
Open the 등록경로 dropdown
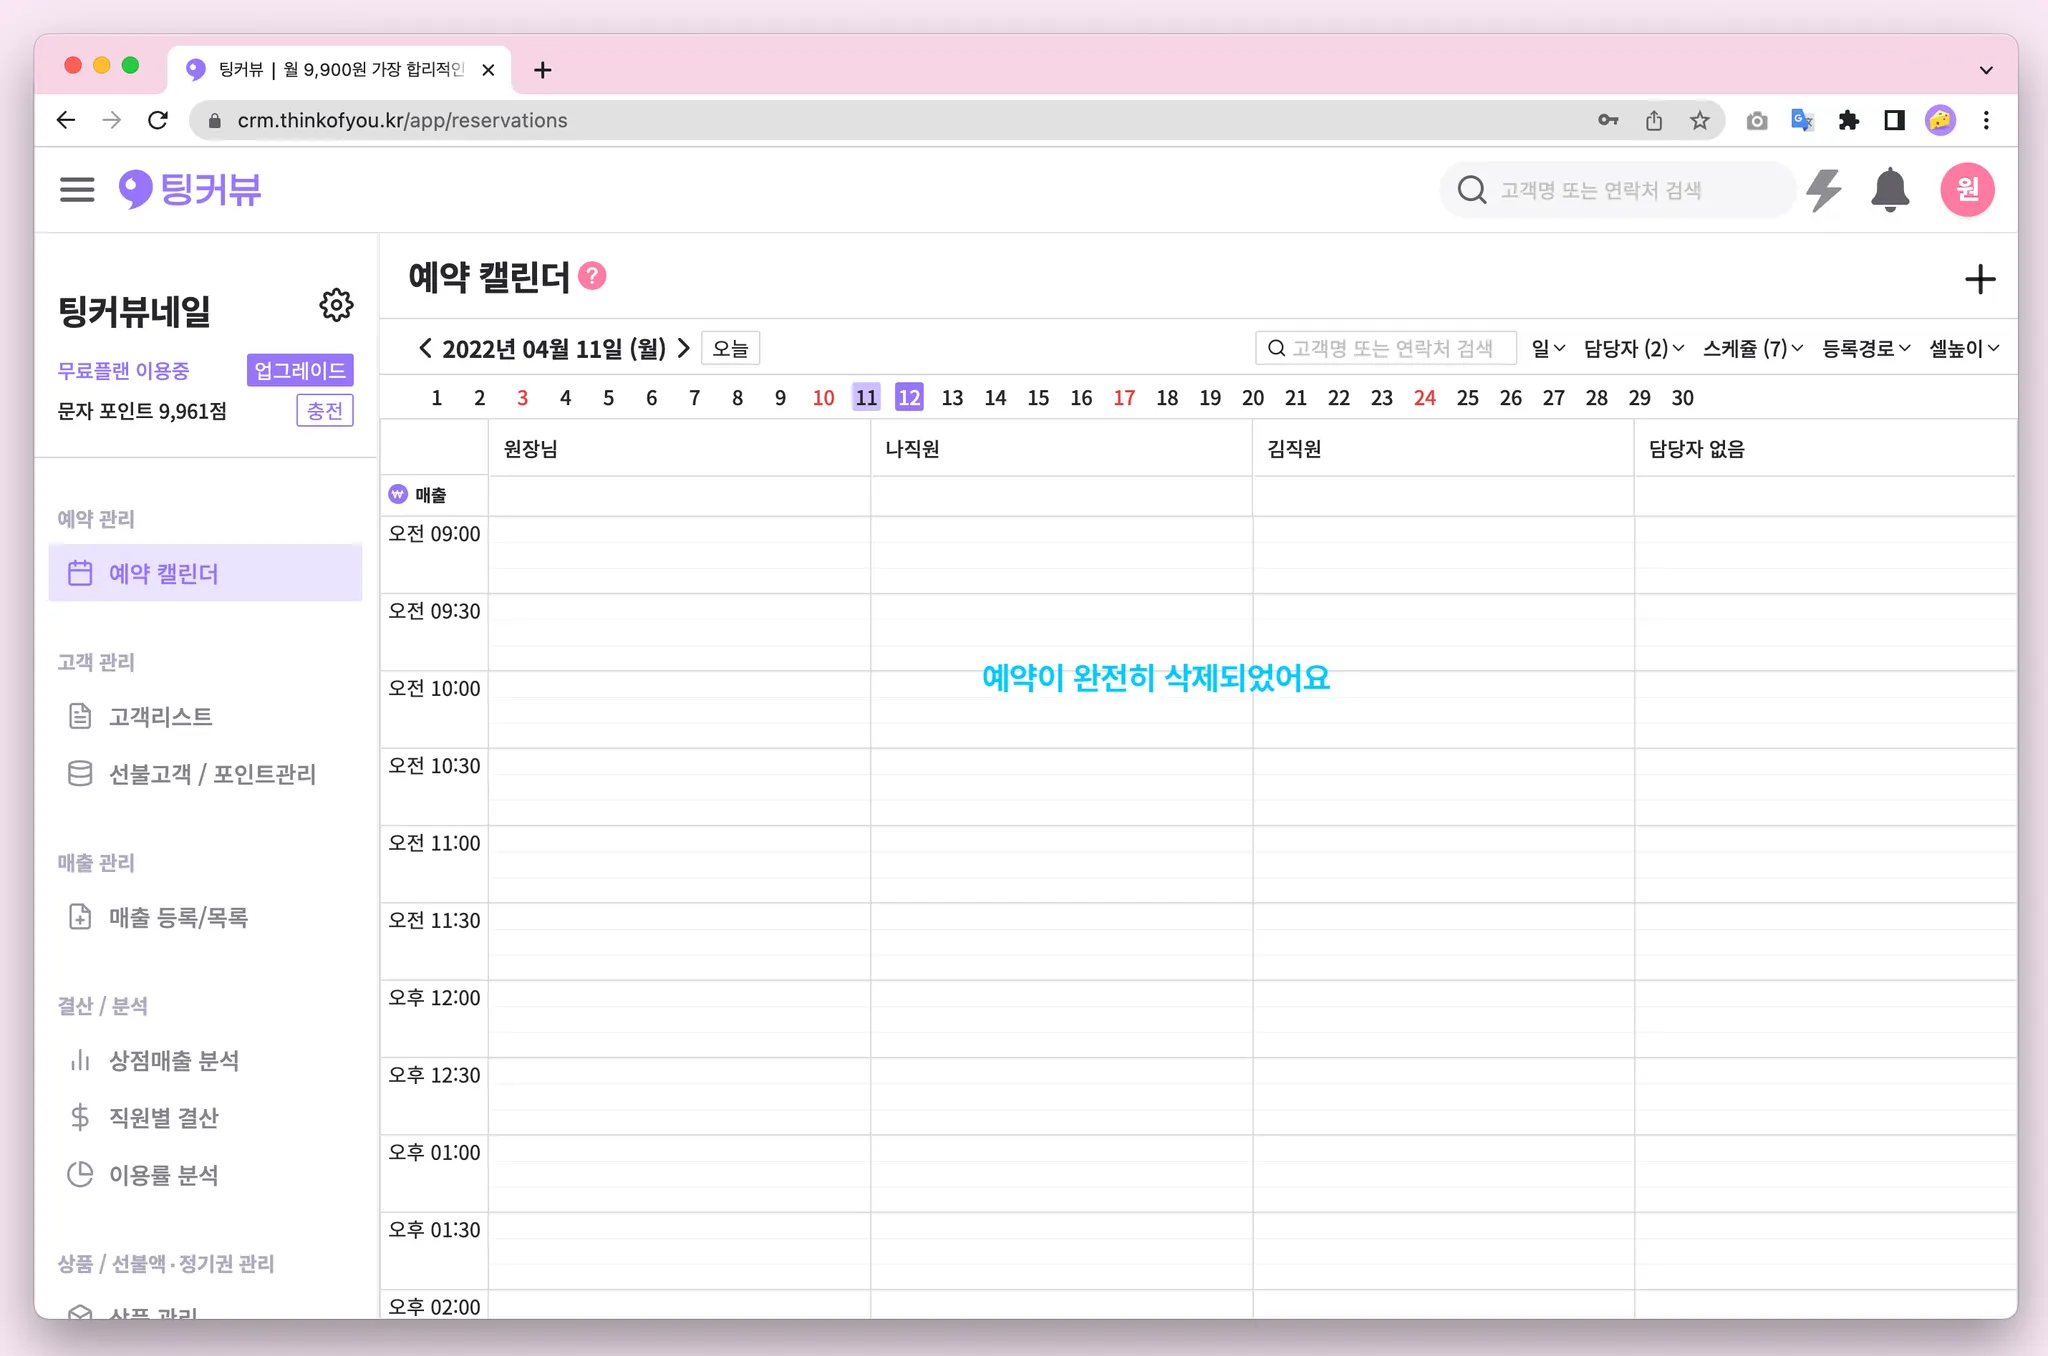tap(1865, 348)
